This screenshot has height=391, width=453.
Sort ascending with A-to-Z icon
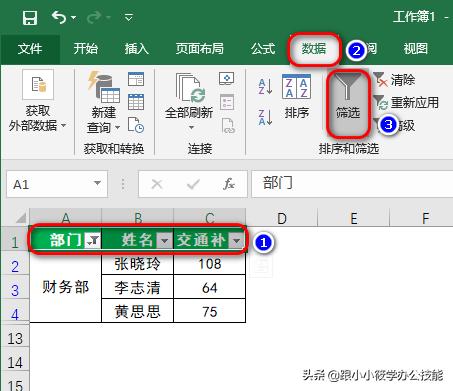point(265,86)
